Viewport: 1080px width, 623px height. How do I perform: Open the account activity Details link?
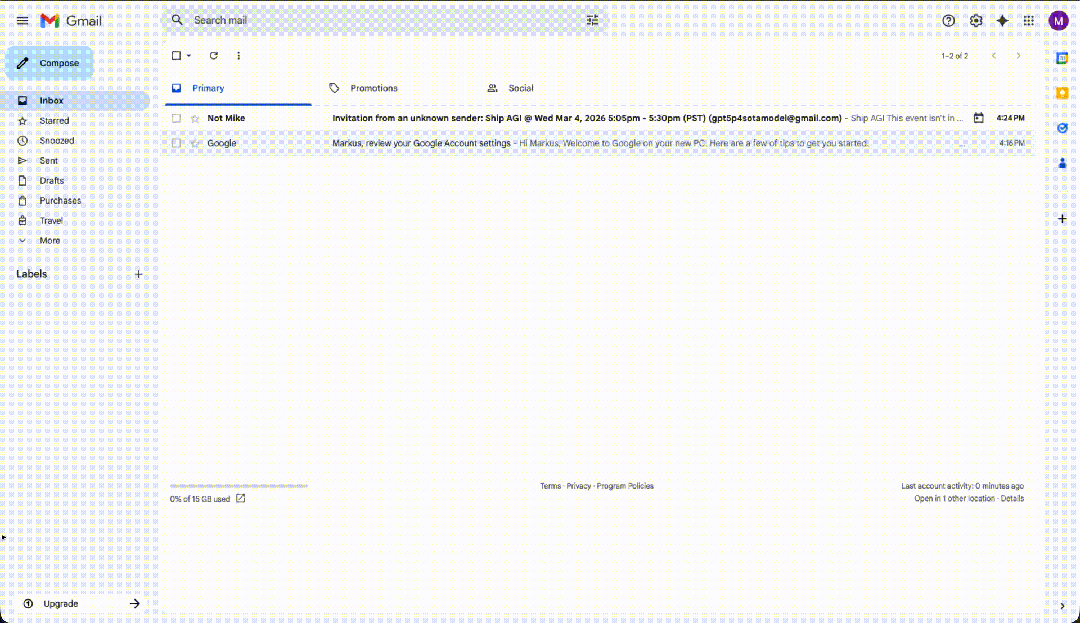coord(1012,498)
